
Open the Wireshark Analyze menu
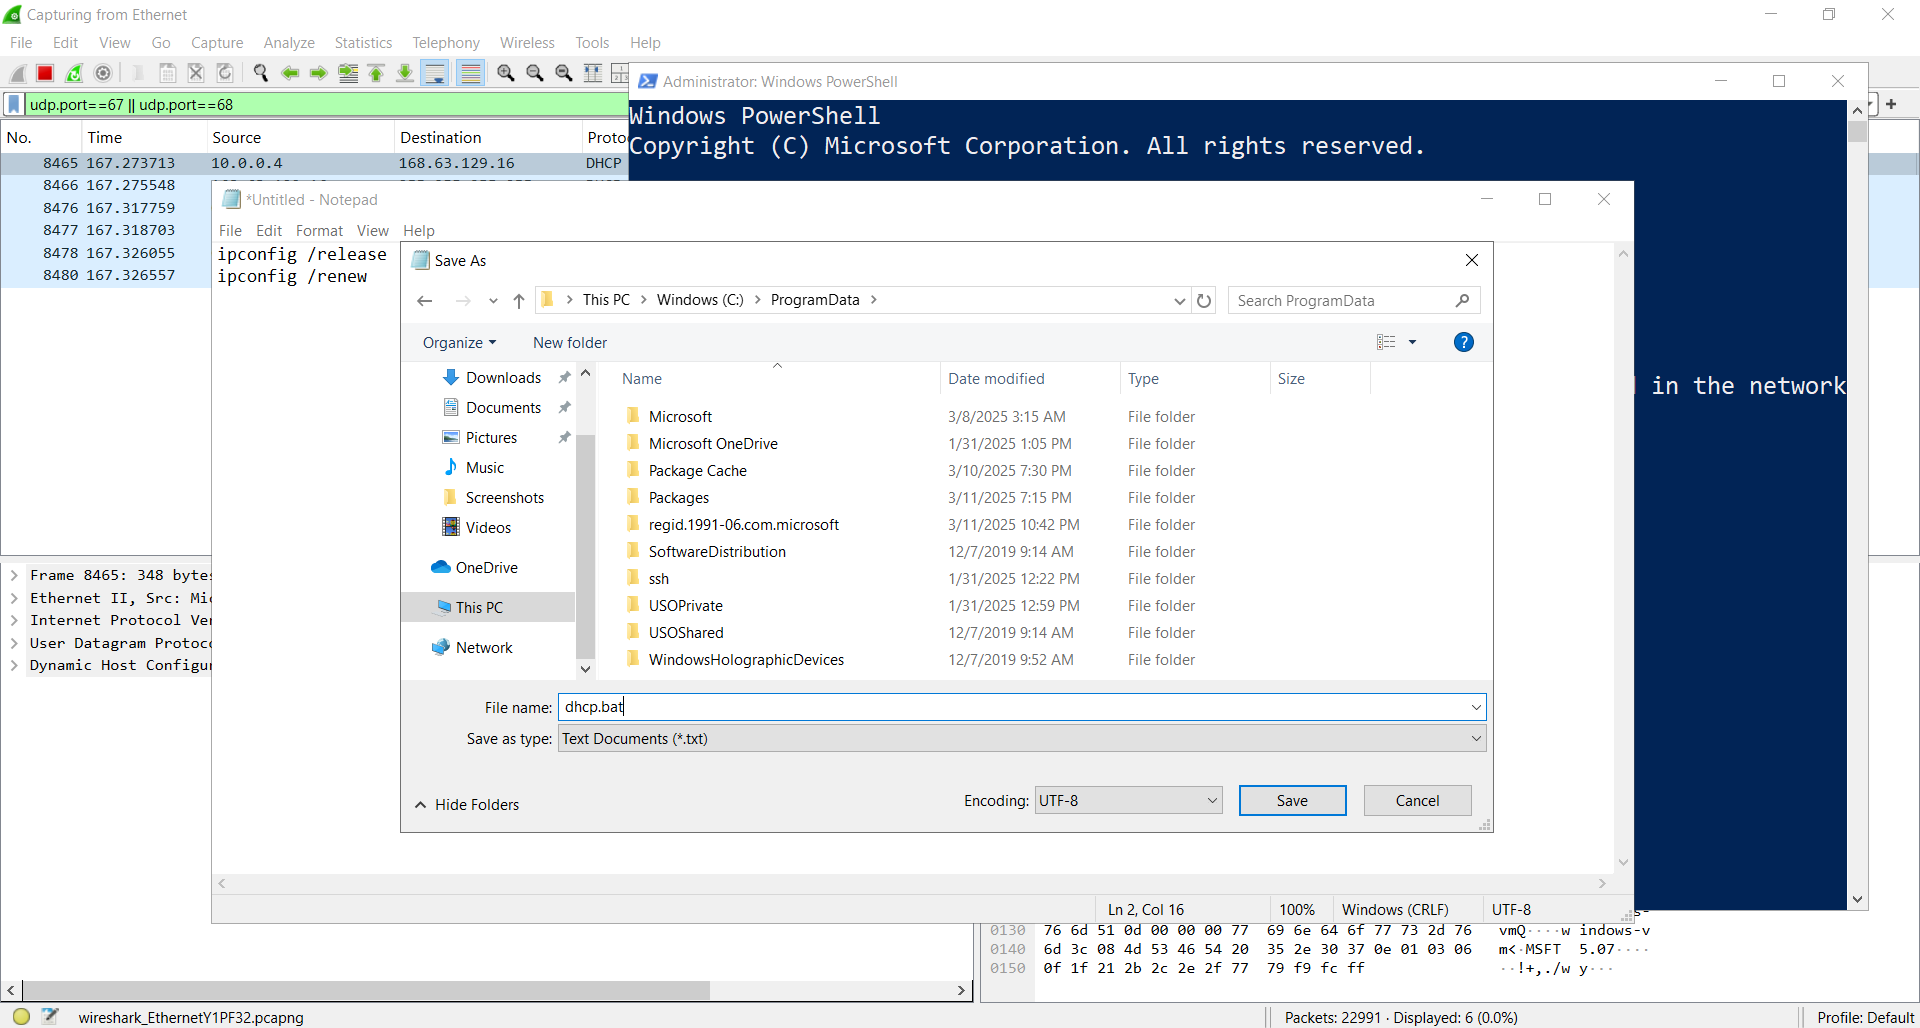pos(289,43)
